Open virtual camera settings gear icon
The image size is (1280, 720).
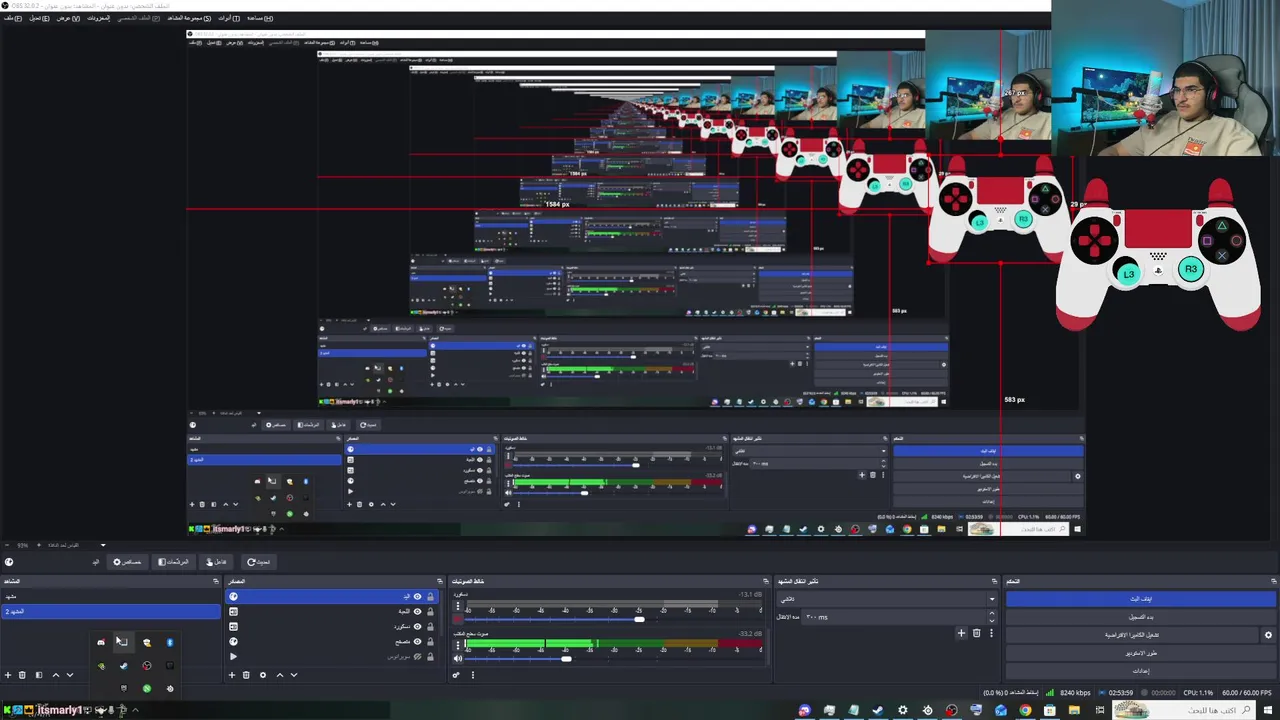point(1268,635)
